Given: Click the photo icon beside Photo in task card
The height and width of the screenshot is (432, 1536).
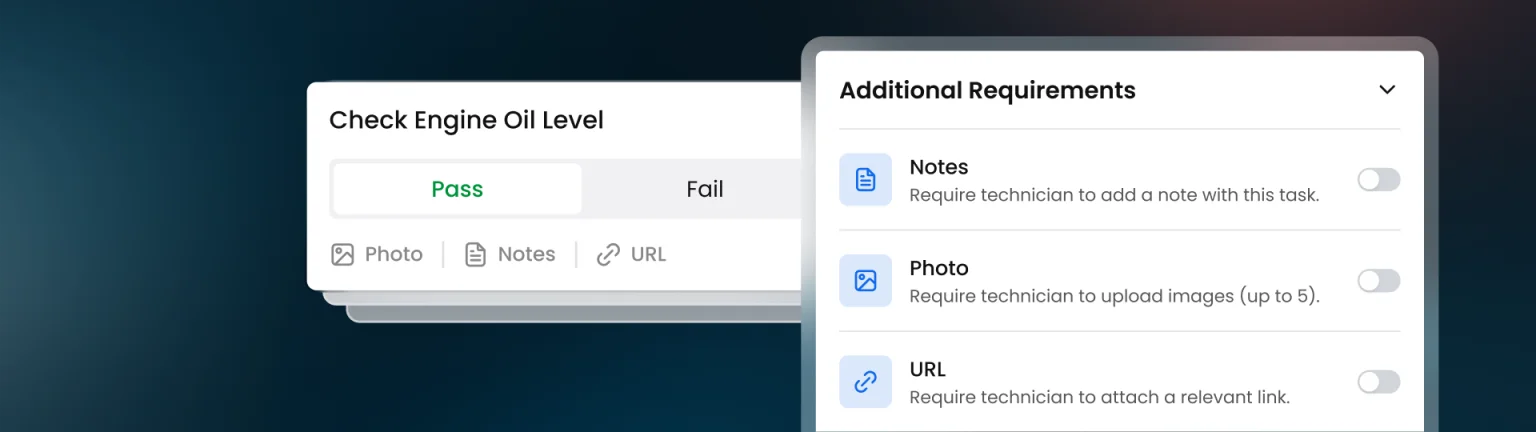Looking at the screenshot, I should click(343, 255).
